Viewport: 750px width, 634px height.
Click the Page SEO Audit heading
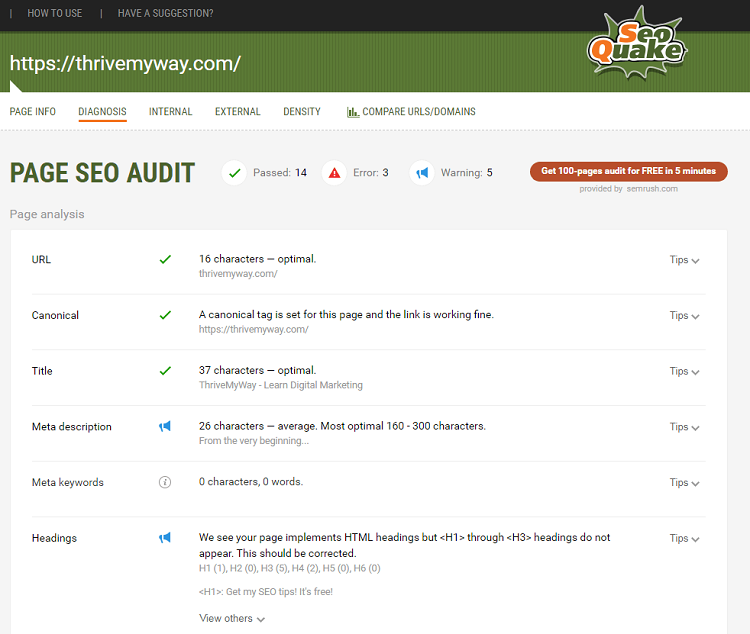tap(102, 173)
